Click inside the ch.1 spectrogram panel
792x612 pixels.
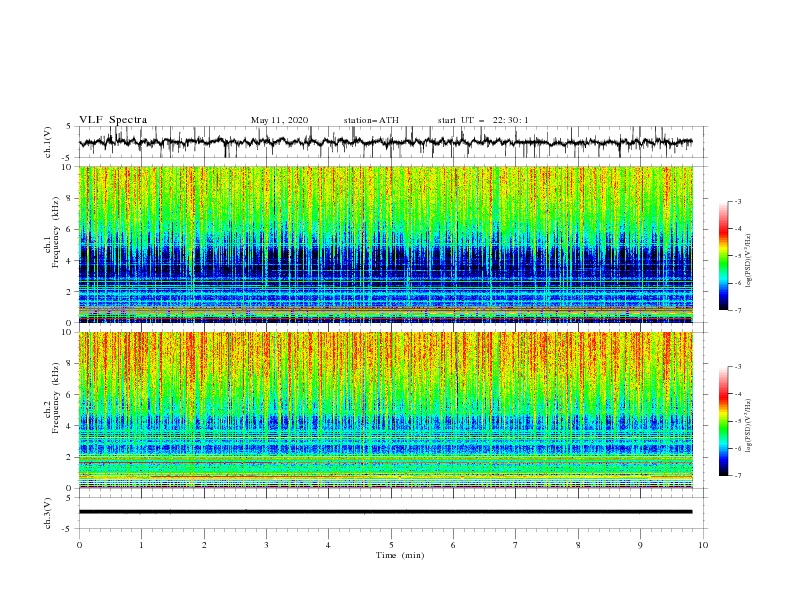385,244
